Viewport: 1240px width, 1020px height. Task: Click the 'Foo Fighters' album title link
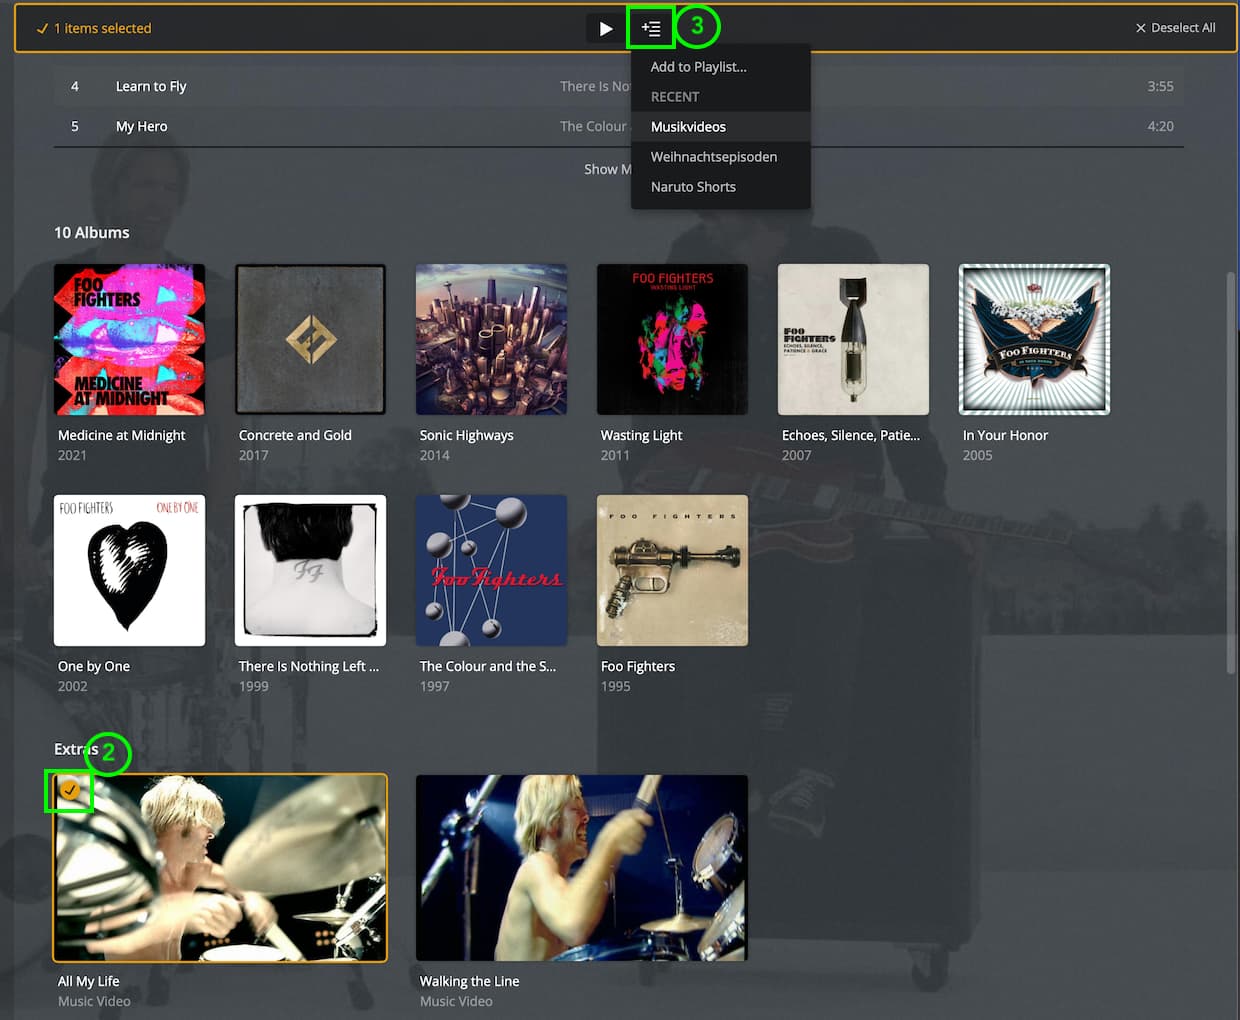click(638, 666)
